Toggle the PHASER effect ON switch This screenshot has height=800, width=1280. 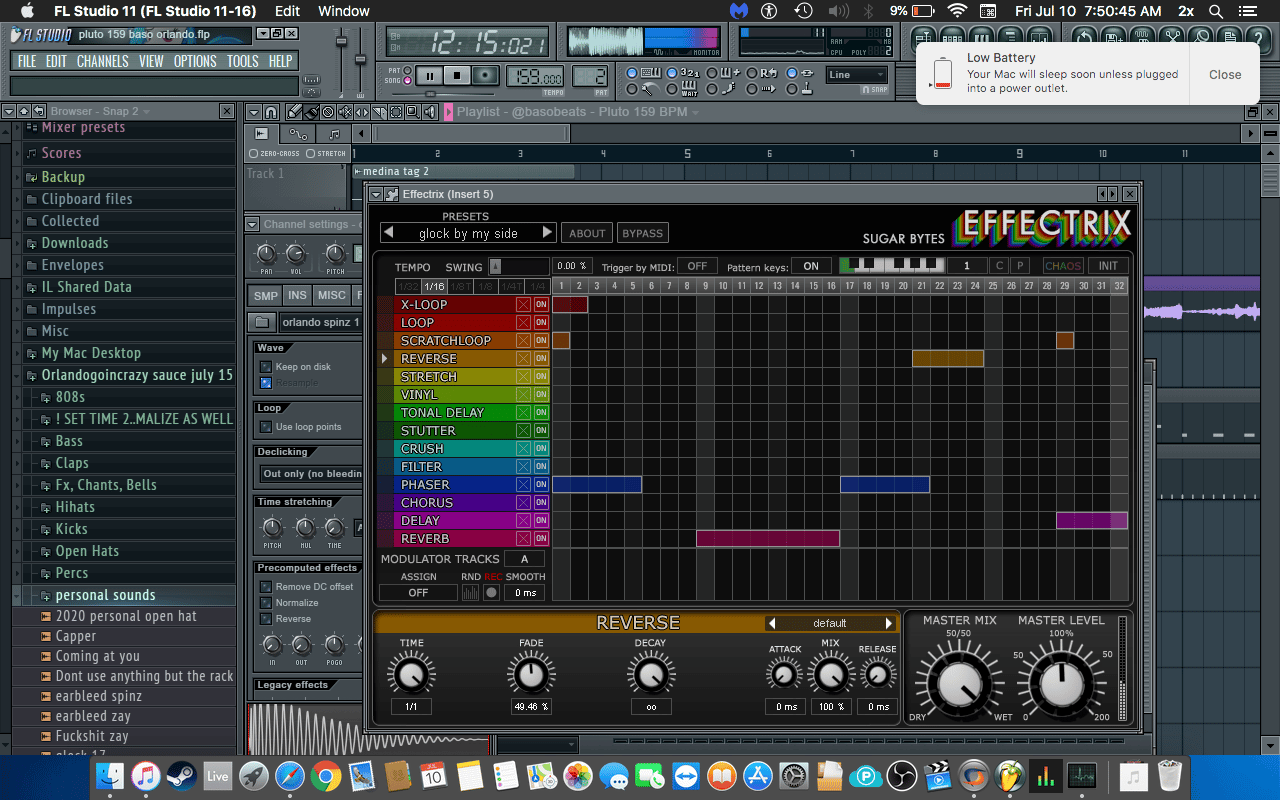tap(541, 485)
